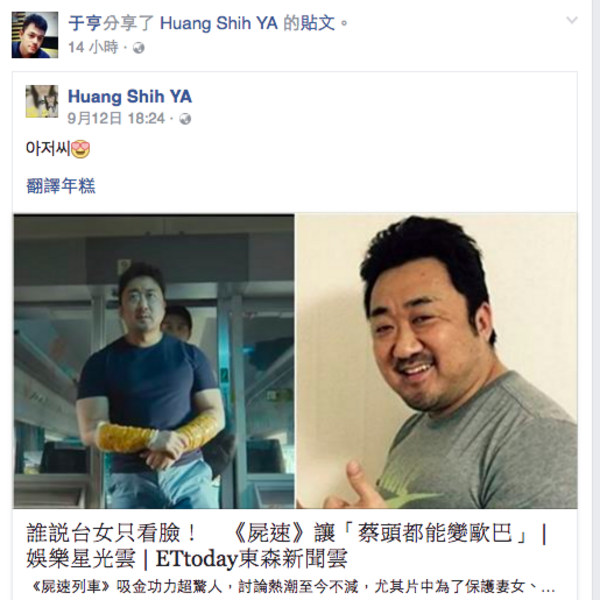Open Huang Shih YA link in share header

pyautogui.click(x=218, y=23)
